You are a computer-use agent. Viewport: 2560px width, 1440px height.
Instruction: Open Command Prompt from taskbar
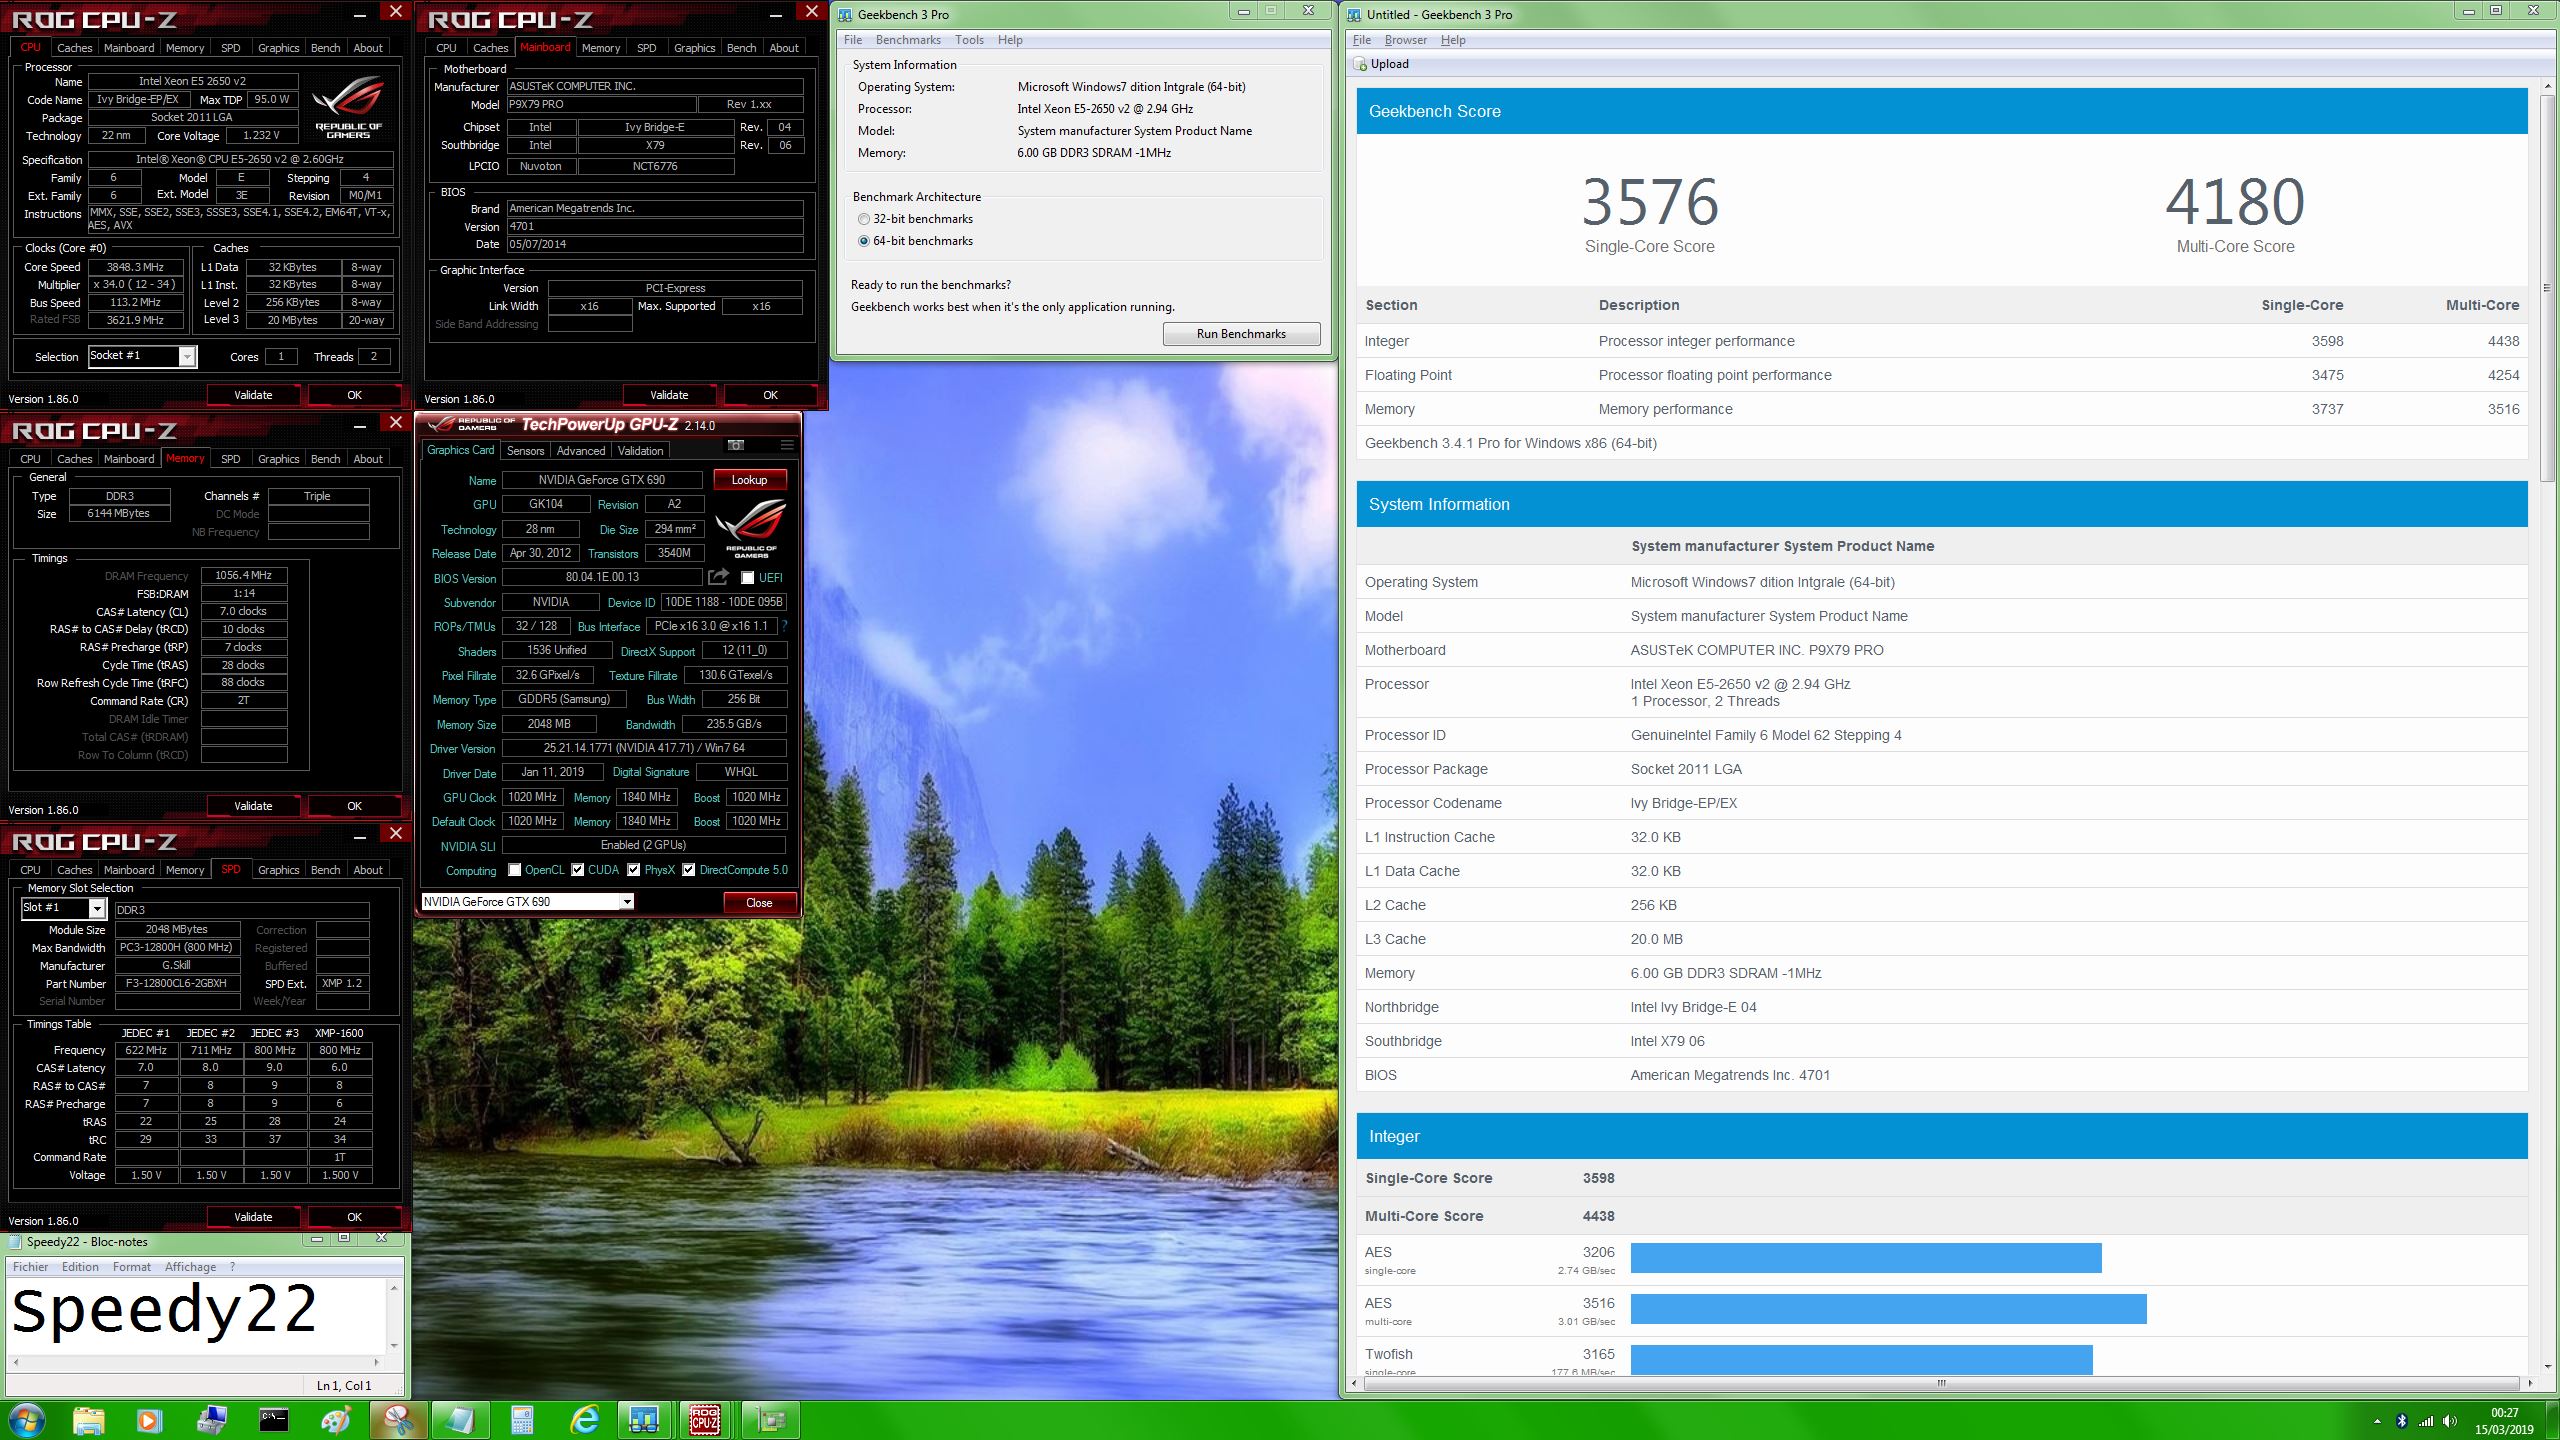(x=274, y=1420)
